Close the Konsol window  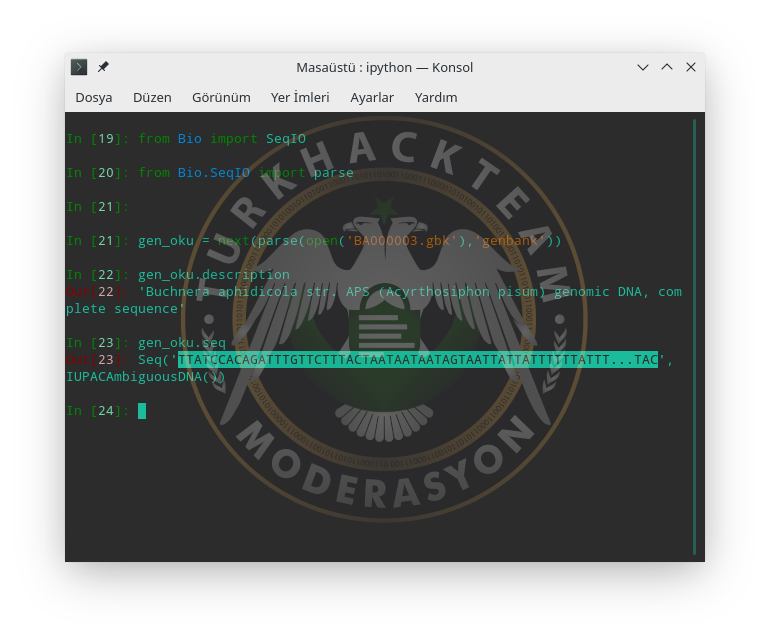click(691, 67)
